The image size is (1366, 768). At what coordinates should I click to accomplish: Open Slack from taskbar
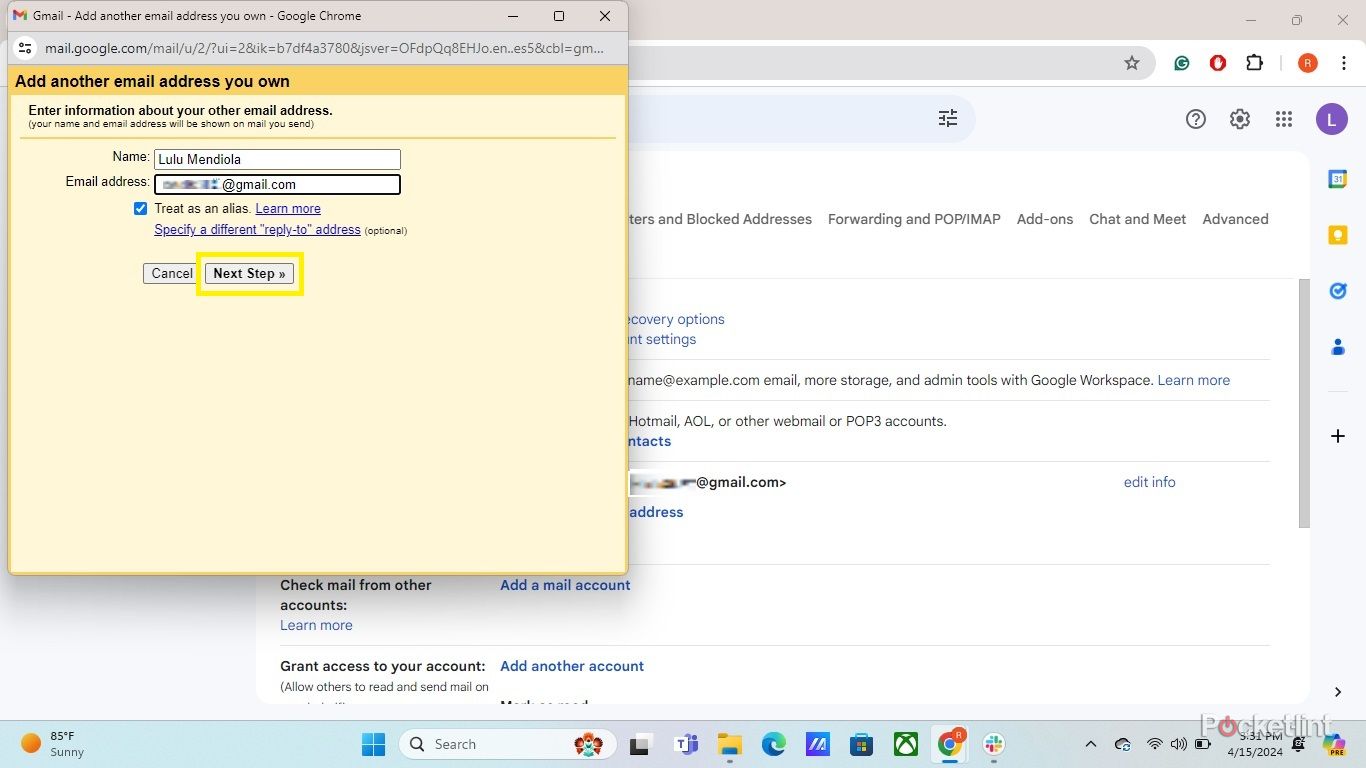click(994, 744)
